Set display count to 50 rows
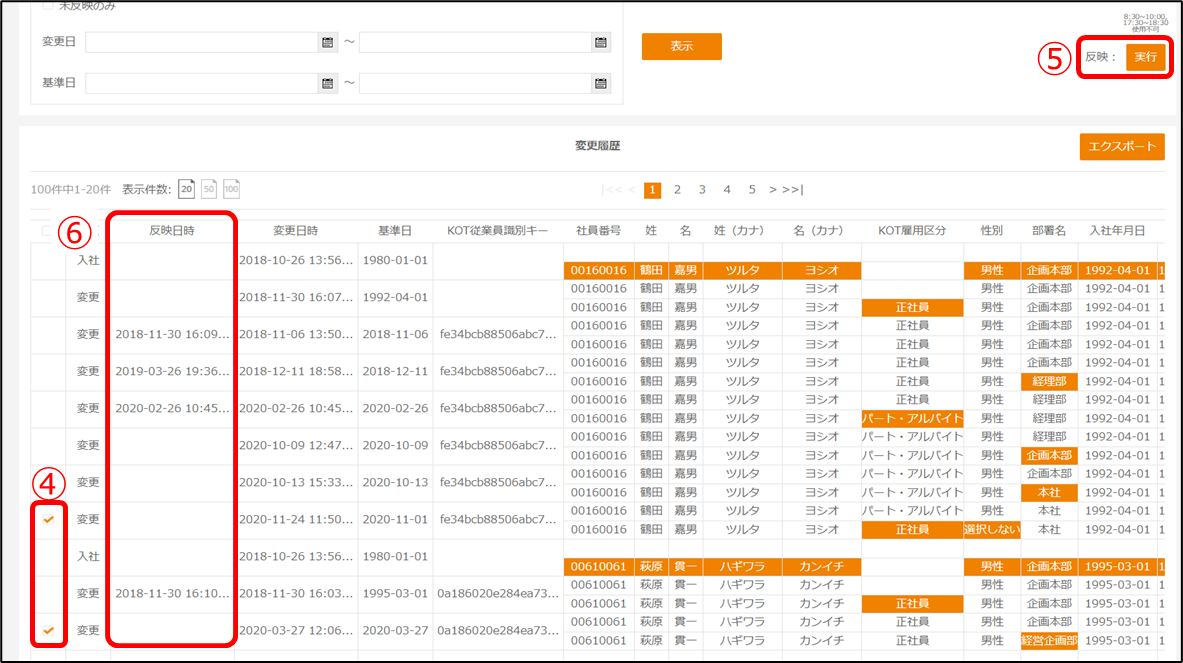Image resolution: width=1183 pixels, height=663 pixels. tap(209, 189)
